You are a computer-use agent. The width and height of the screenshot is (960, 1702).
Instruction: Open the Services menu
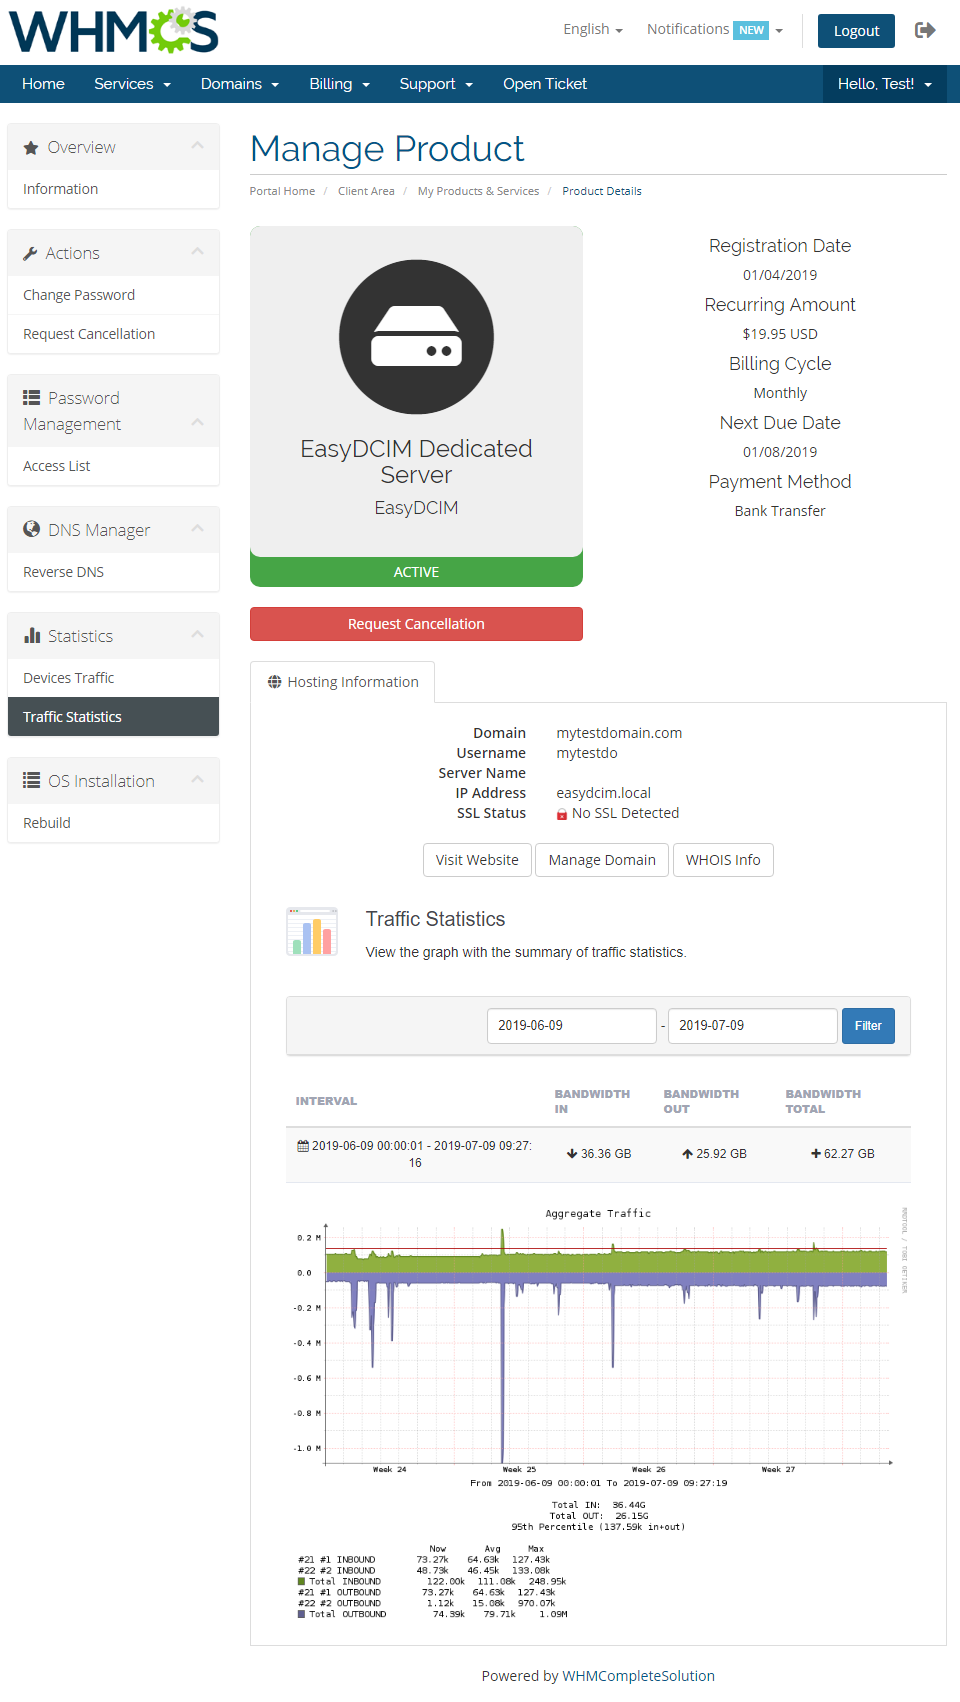132,84
